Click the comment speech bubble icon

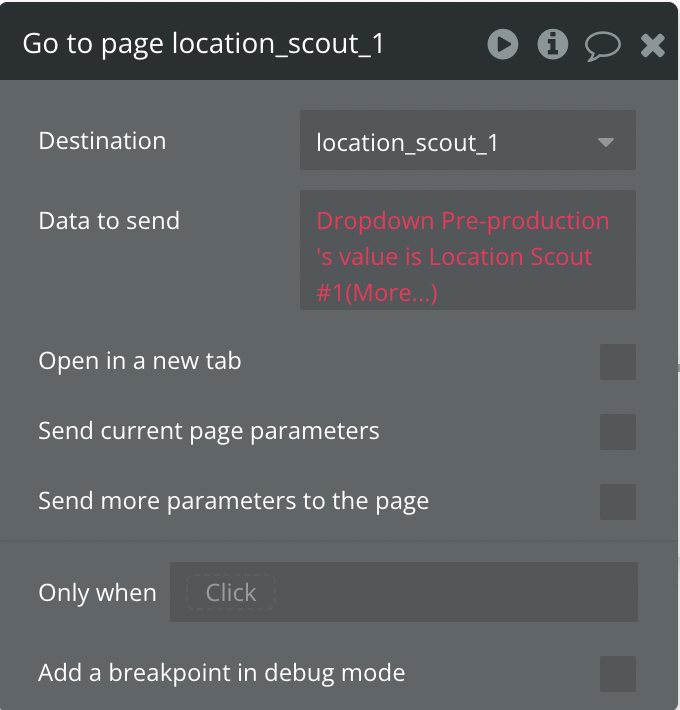pos(603,45)
